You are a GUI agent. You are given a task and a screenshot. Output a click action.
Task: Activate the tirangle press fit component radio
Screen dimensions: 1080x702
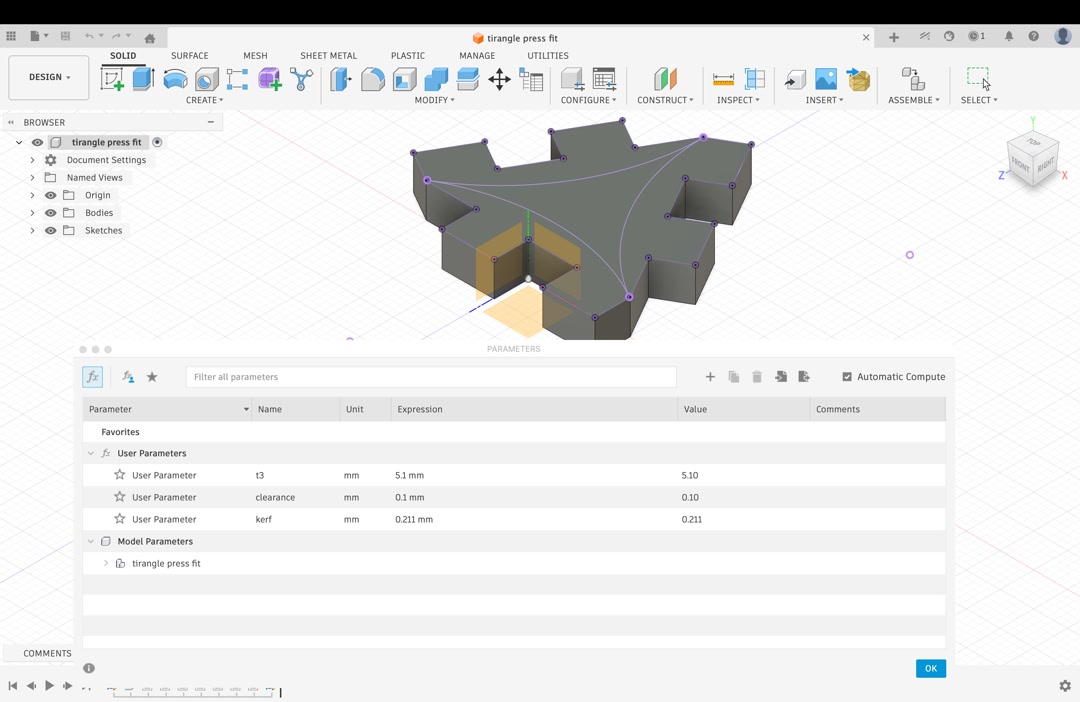click(157, 143)
